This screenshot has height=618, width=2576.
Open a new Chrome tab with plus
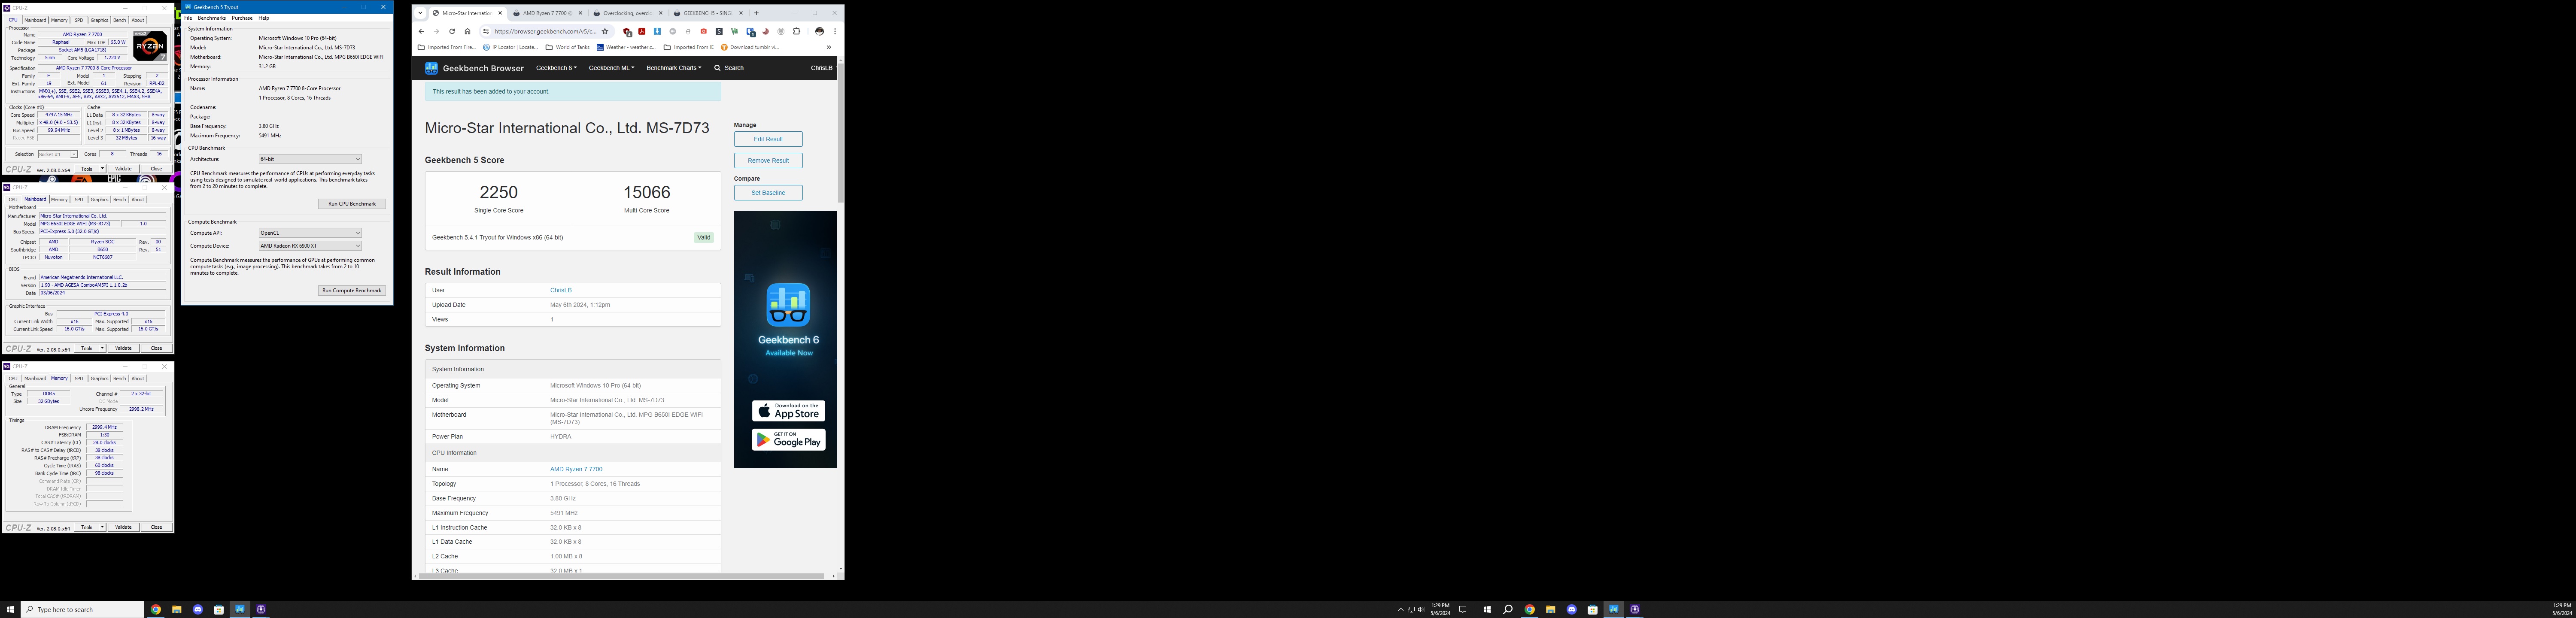(756, 13)
